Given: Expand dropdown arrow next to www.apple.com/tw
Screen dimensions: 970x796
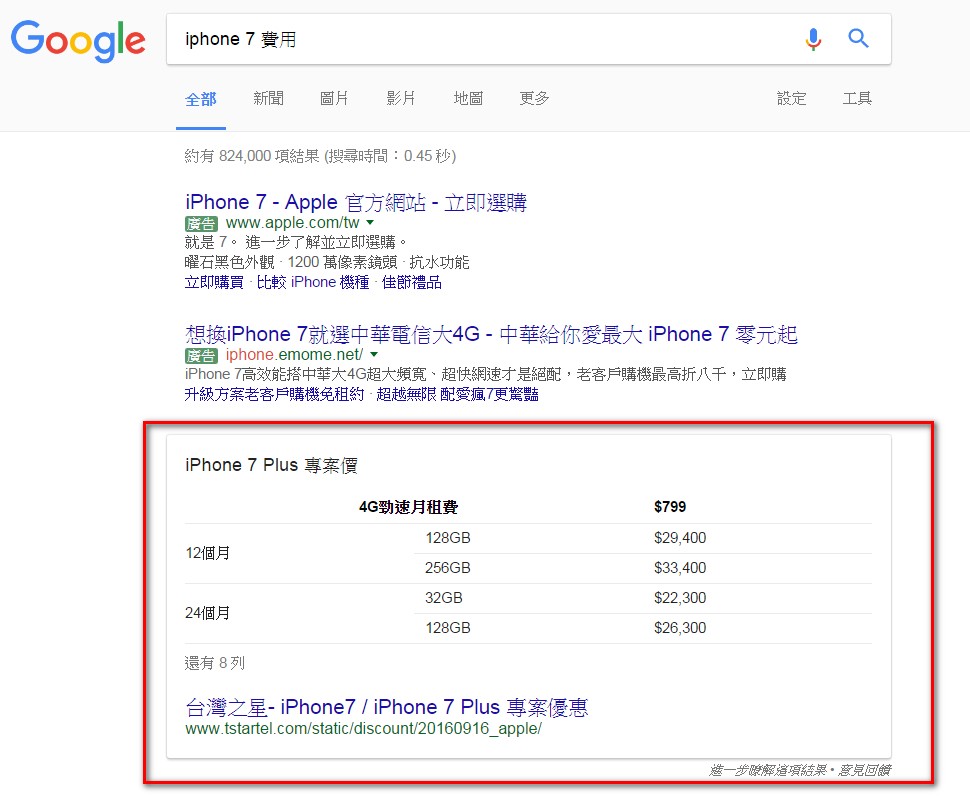Looking at the screenshot, I should (x=370, y=222).
